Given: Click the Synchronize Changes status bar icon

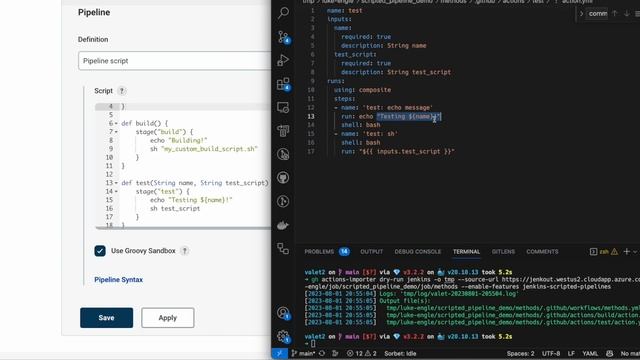Looking at the screenshot, I should click(x=322, y=353).
